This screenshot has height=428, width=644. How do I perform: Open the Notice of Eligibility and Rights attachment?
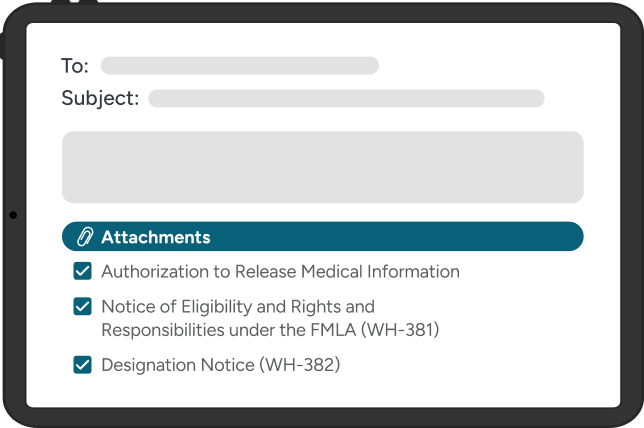click(x=237, y=306)
